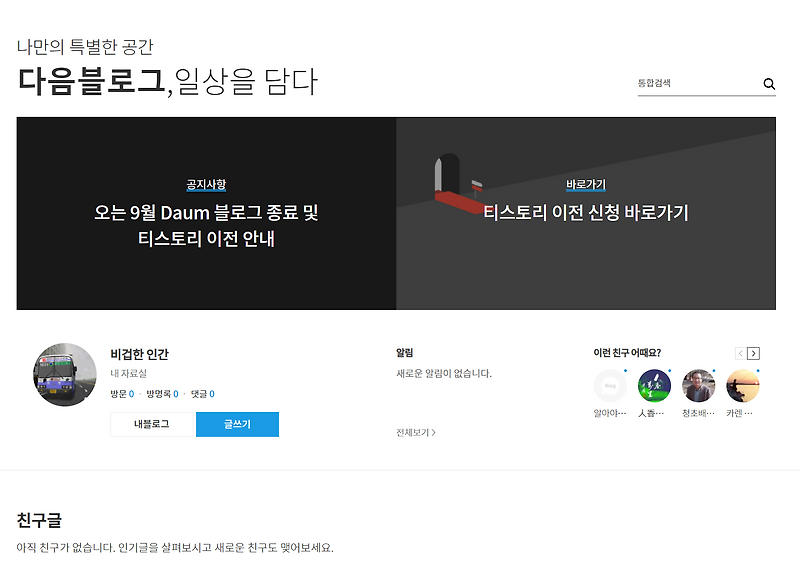Open 전체보기 for notifications
800x567 pixels.
tap(416, 432)
